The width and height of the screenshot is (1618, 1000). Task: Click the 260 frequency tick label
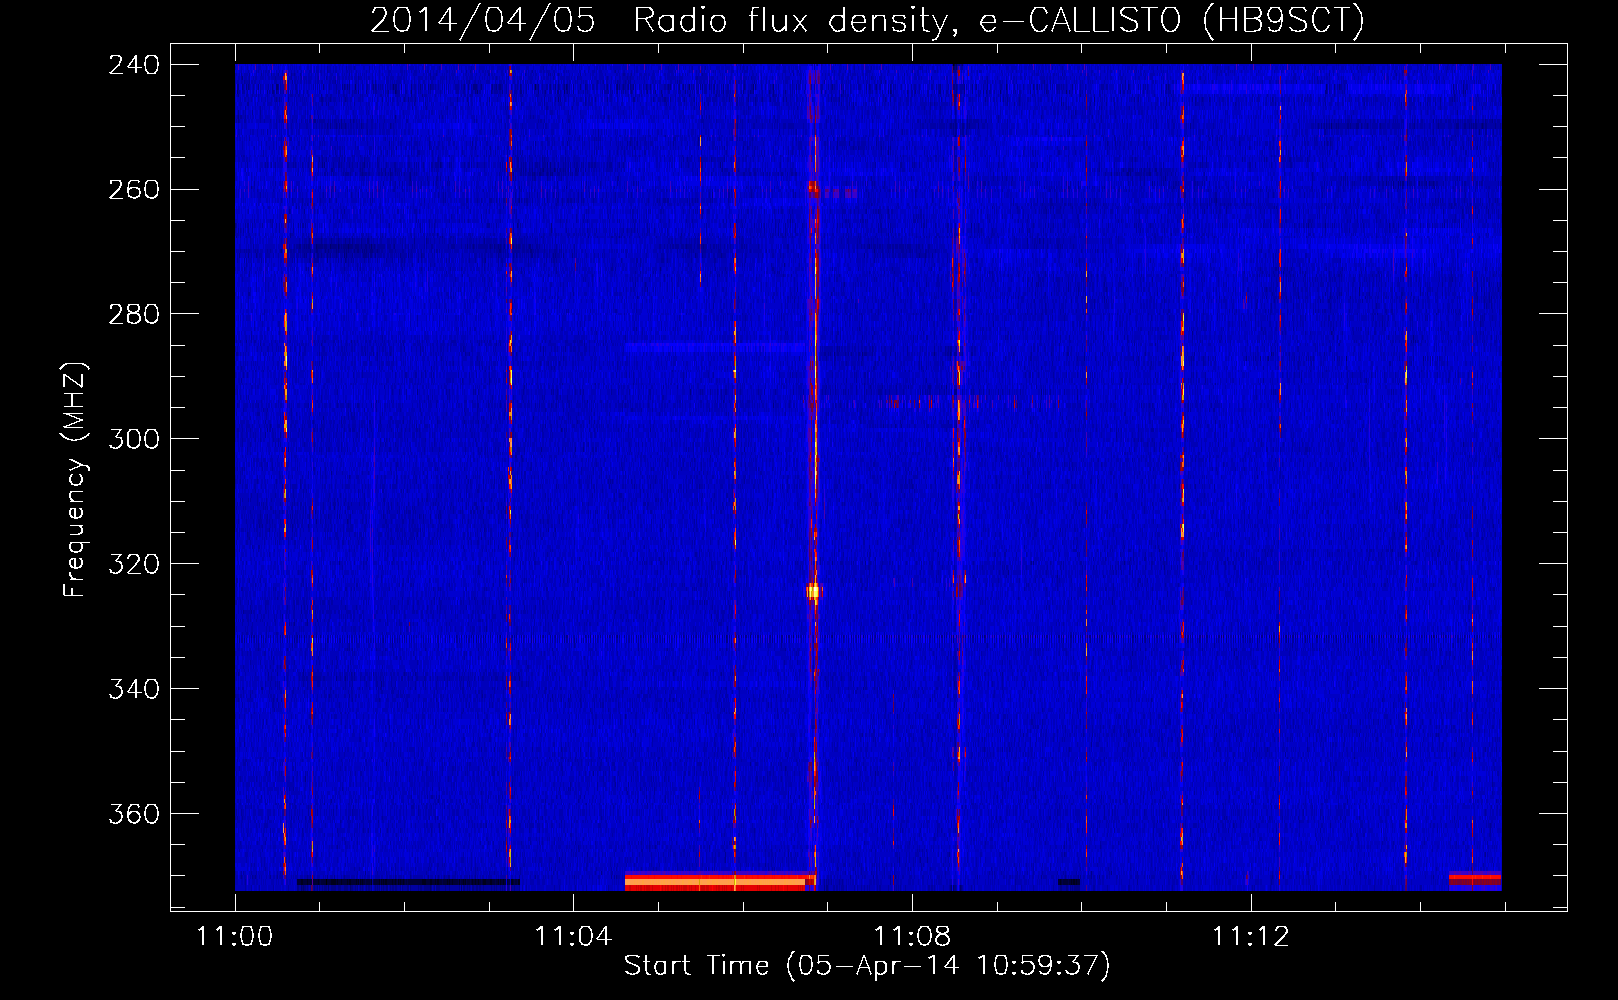(134, 190)
